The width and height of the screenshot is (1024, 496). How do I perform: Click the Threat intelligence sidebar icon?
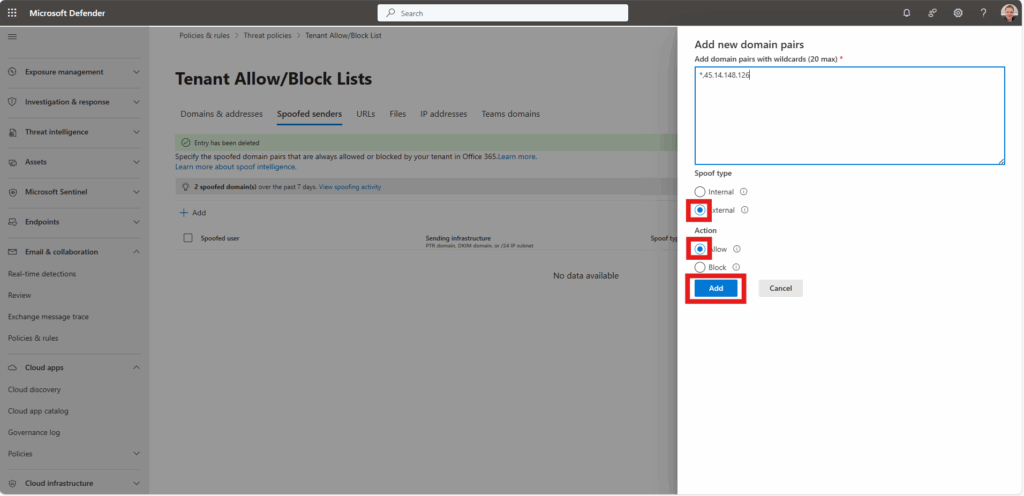click(12, 132)
